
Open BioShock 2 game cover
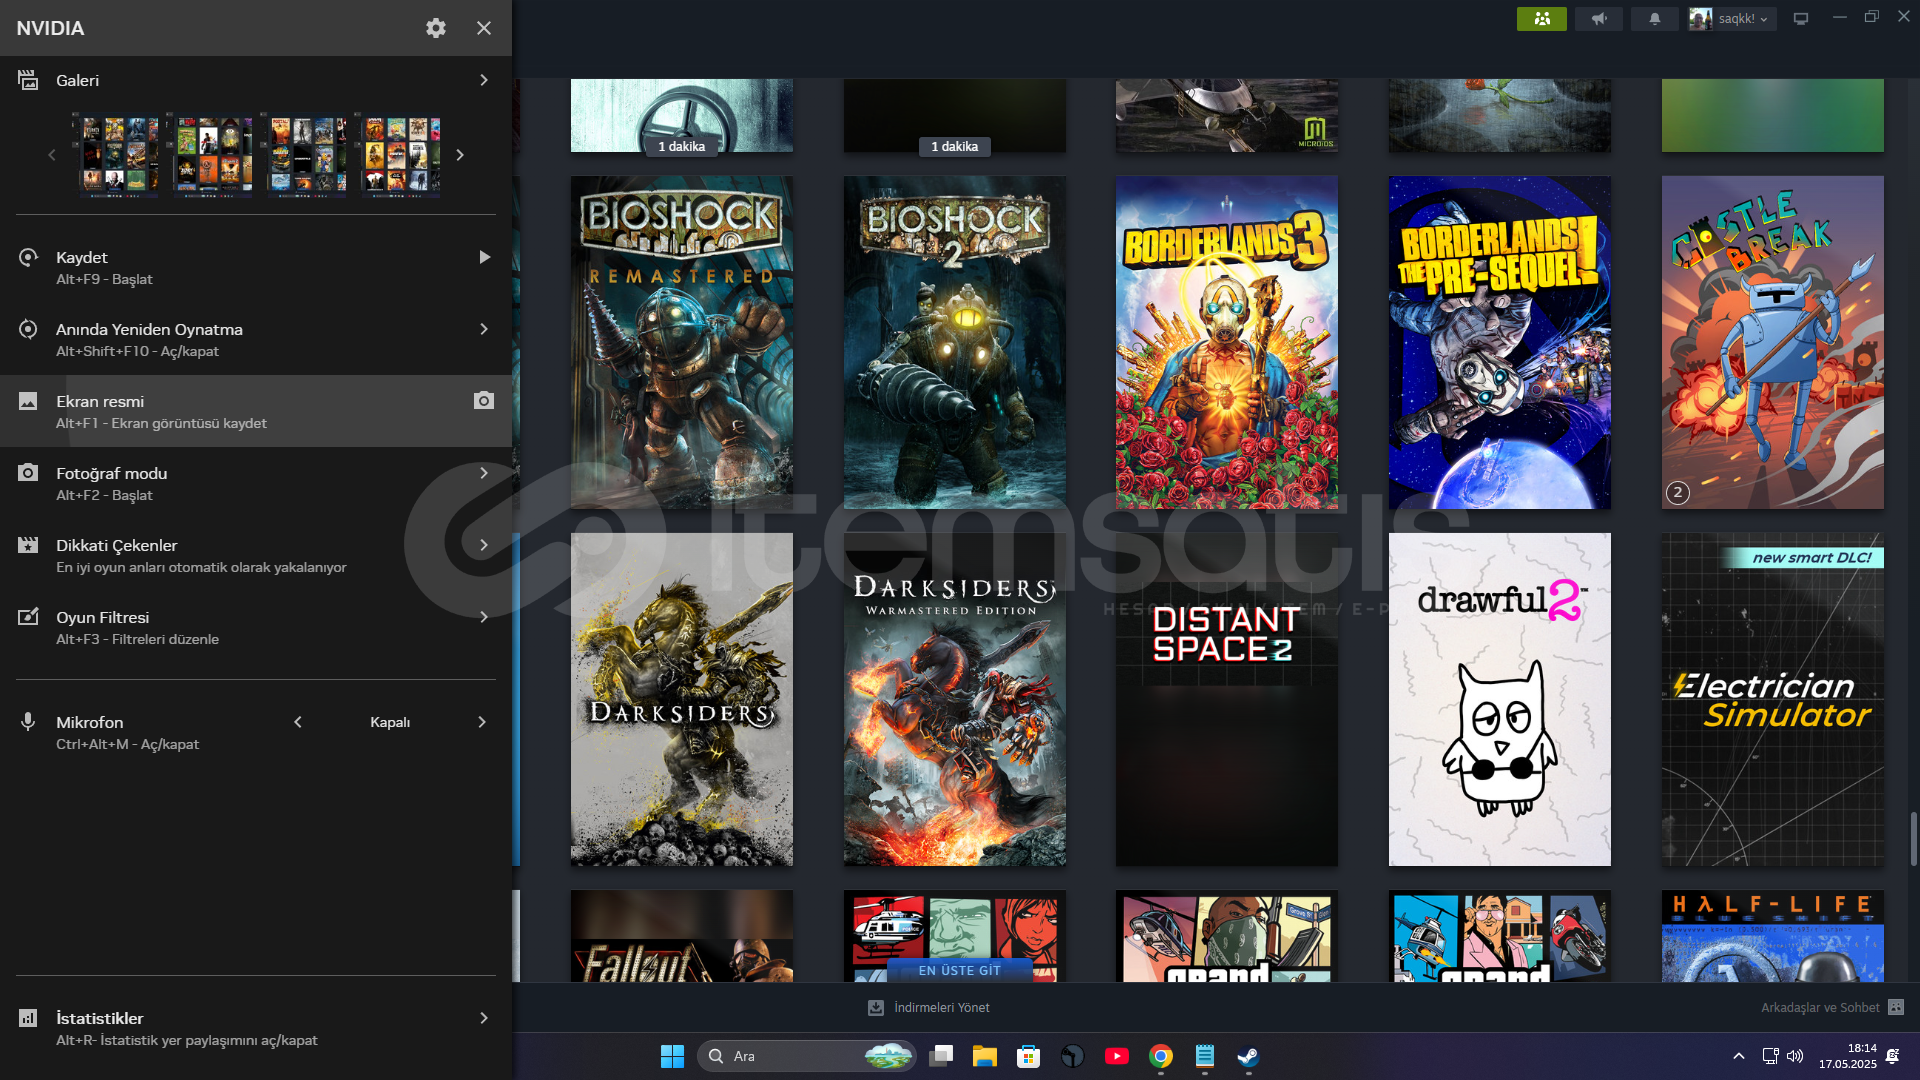point(955,343)
